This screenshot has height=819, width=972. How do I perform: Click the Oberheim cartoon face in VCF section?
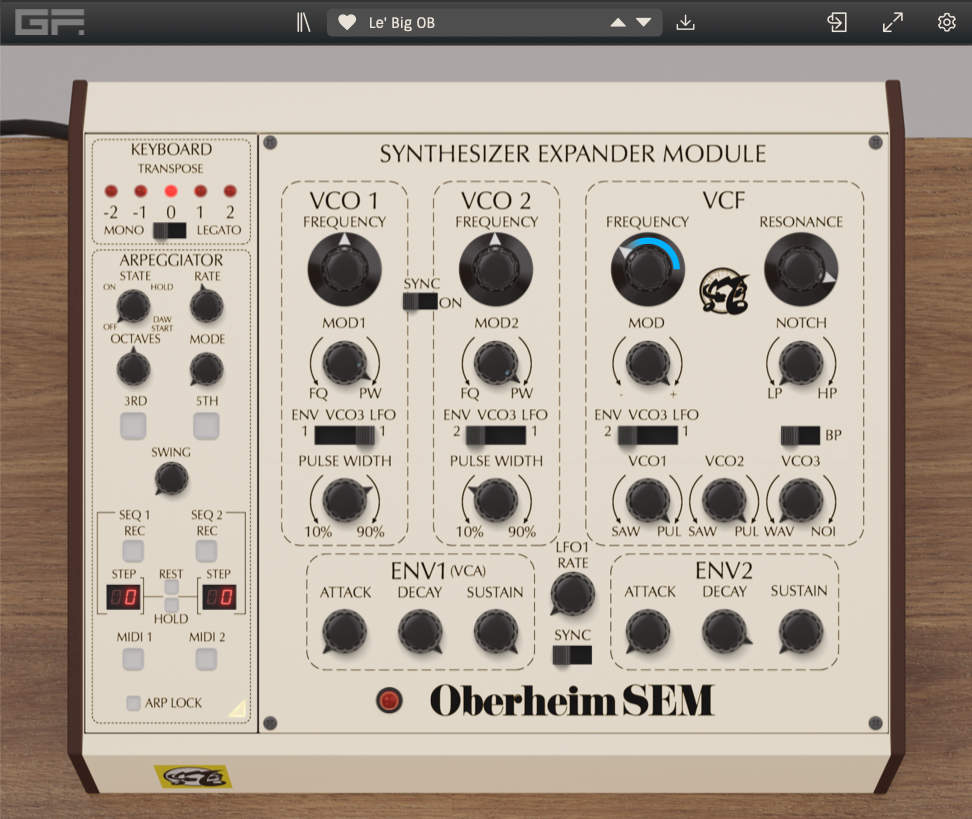click(725, 289)
